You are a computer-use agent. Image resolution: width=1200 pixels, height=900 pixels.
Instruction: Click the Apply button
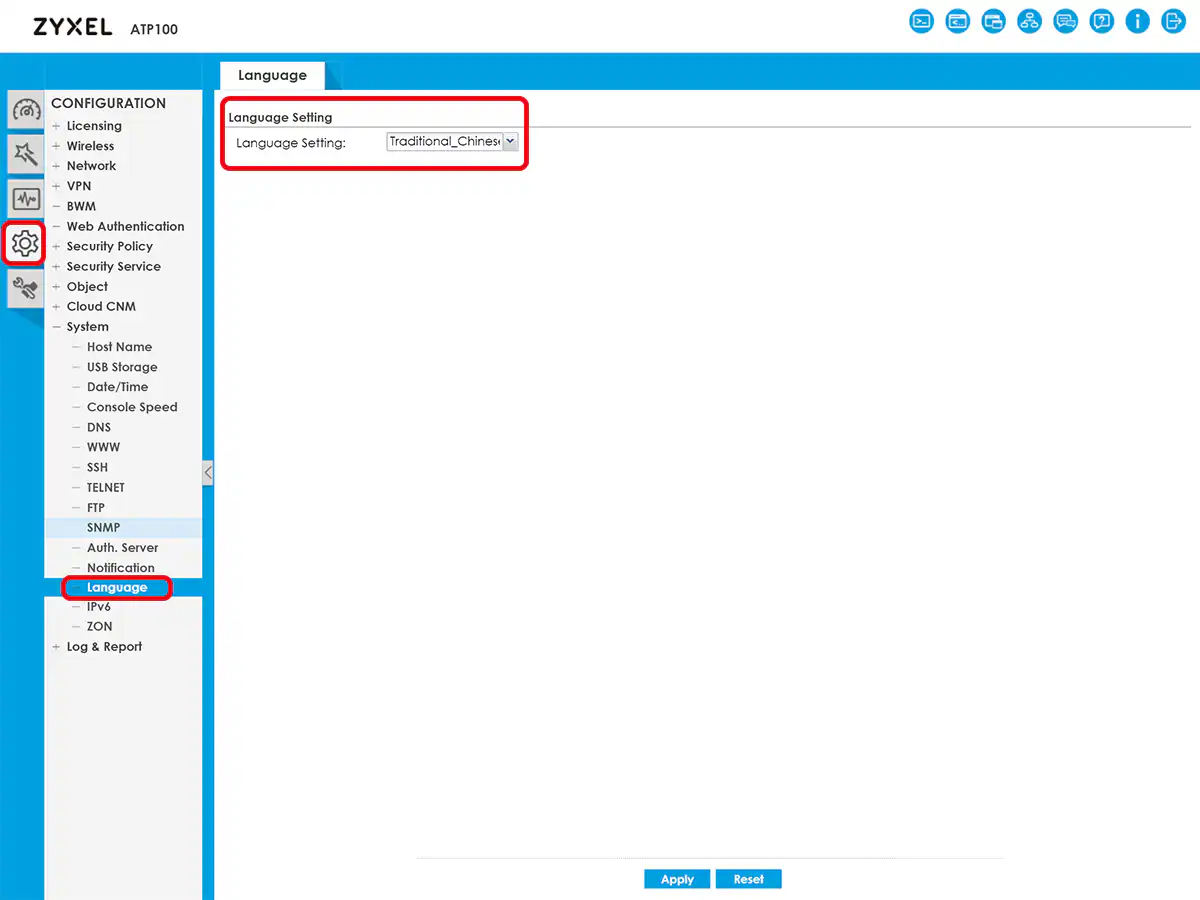pos(677,879)
